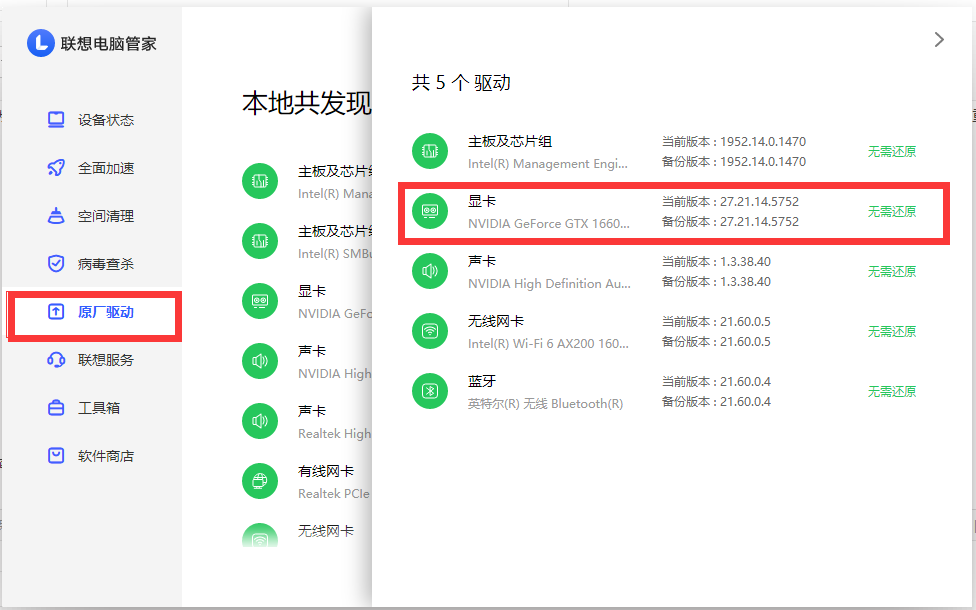Click the 有线网卡 title in local list

[326, 471]
